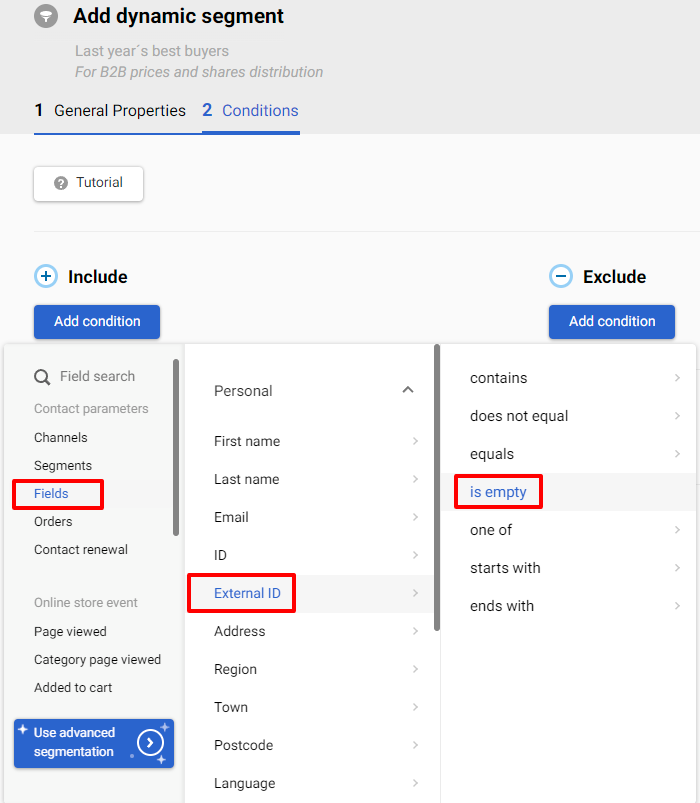Click Add condition under Include

(x=96, y=322)
